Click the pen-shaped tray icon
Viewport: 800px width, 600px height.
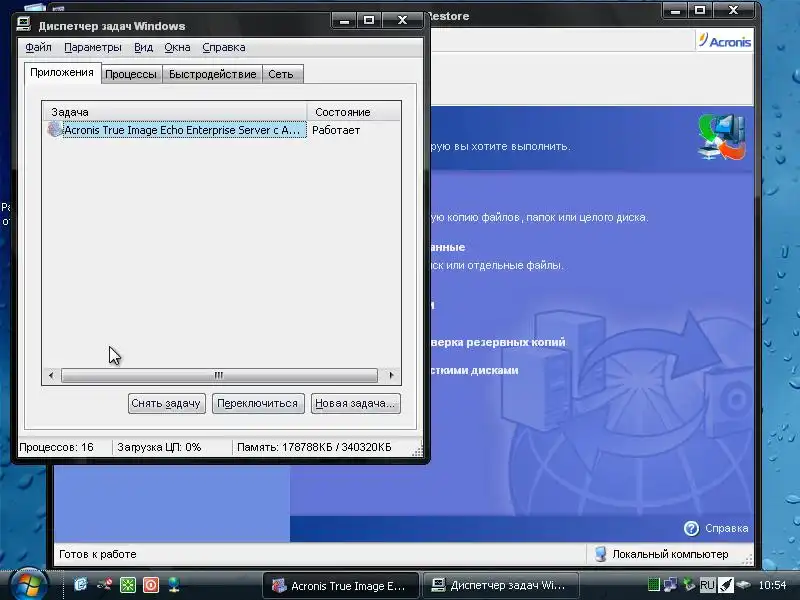[x=726, y=585]
